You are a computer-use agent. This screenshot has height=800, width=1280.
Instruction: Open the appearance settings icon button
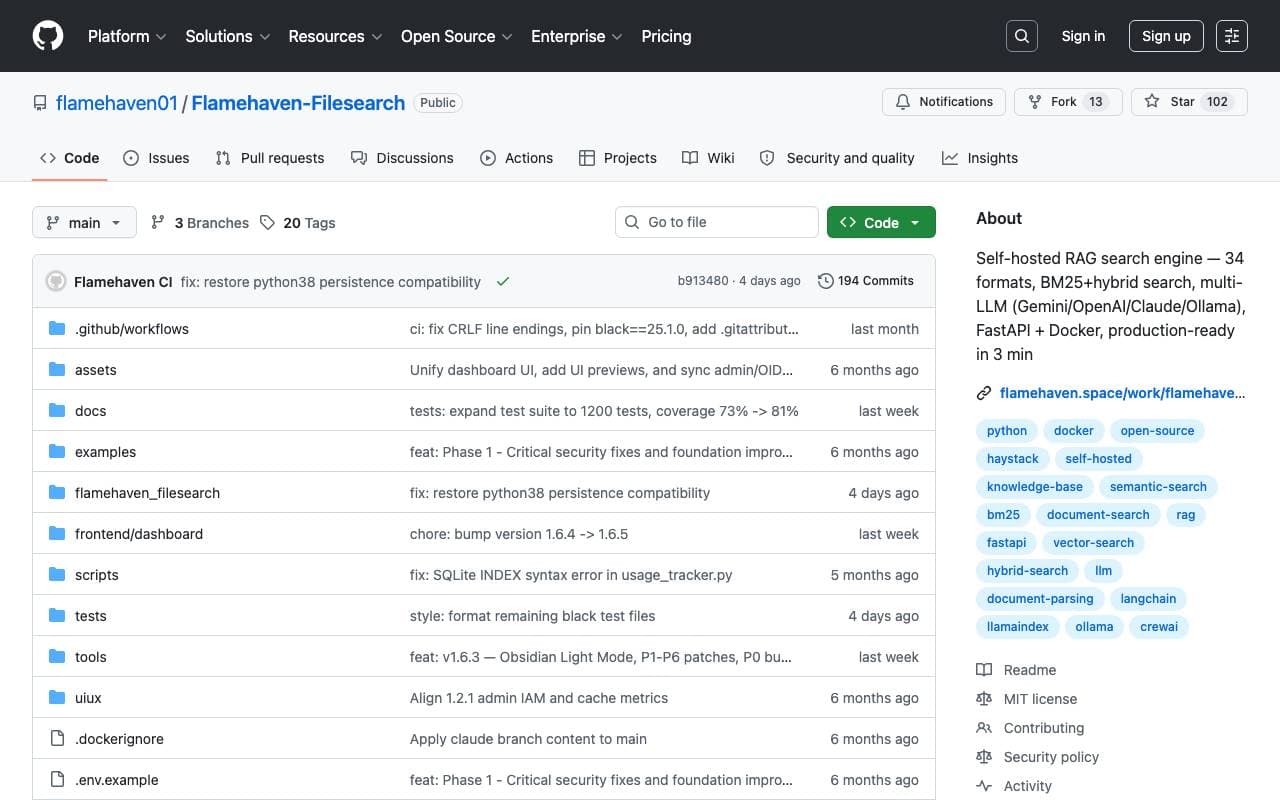point(1232,36)
